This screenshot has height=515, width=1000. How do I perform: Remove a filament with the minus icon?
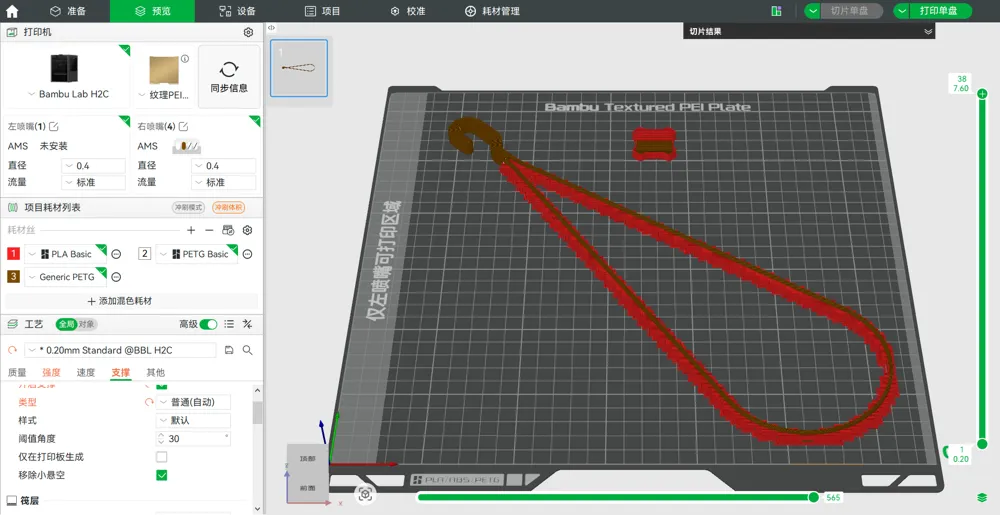209,230
